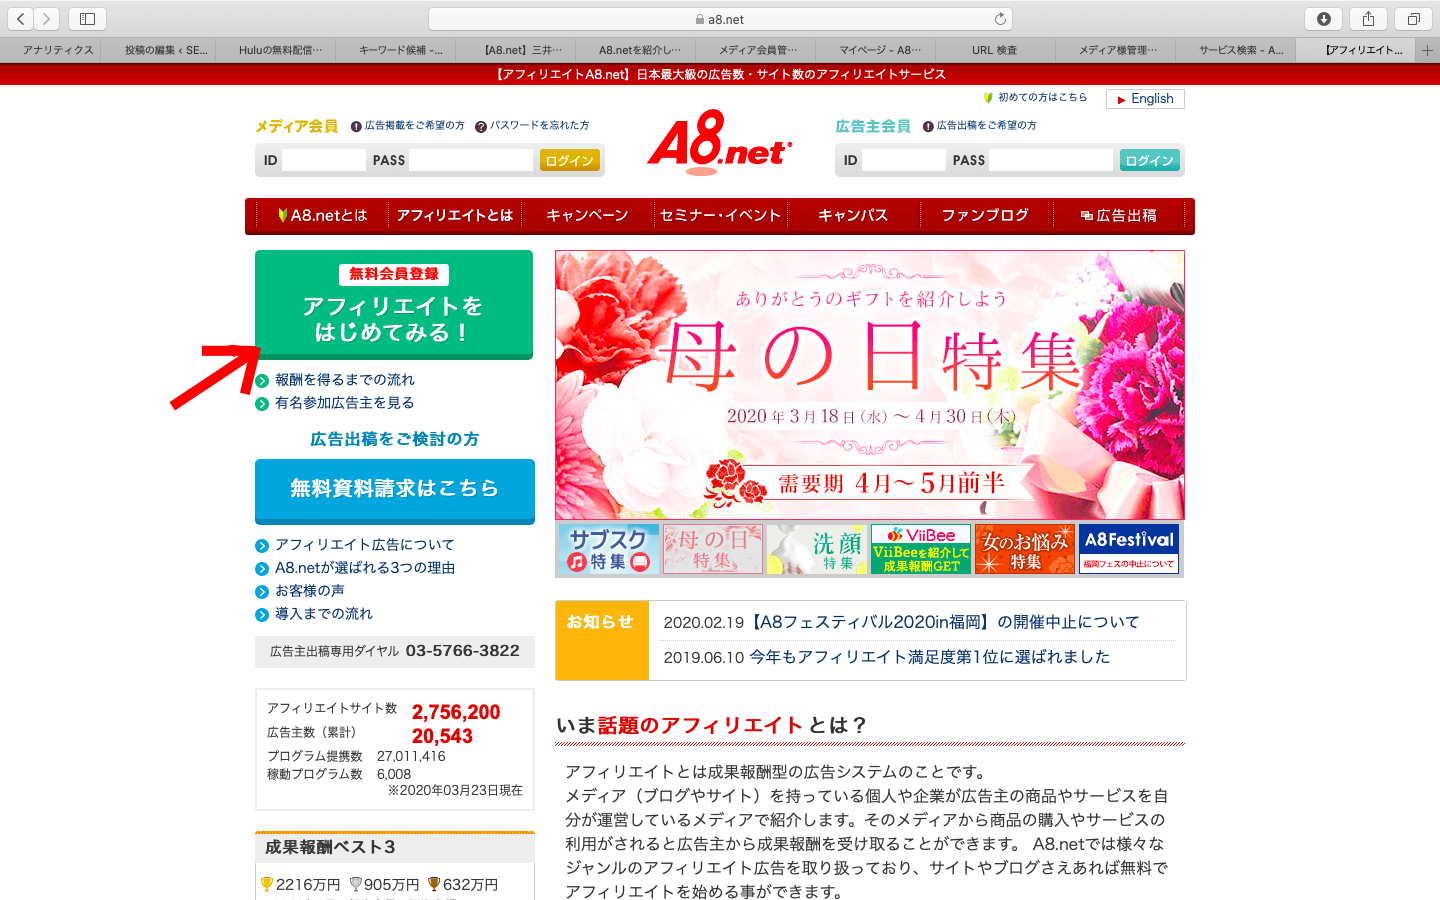Viewport: 1440px width, 900px height.
Task: Open the キャンペーン menu item
Action: [x=587, y=215]
